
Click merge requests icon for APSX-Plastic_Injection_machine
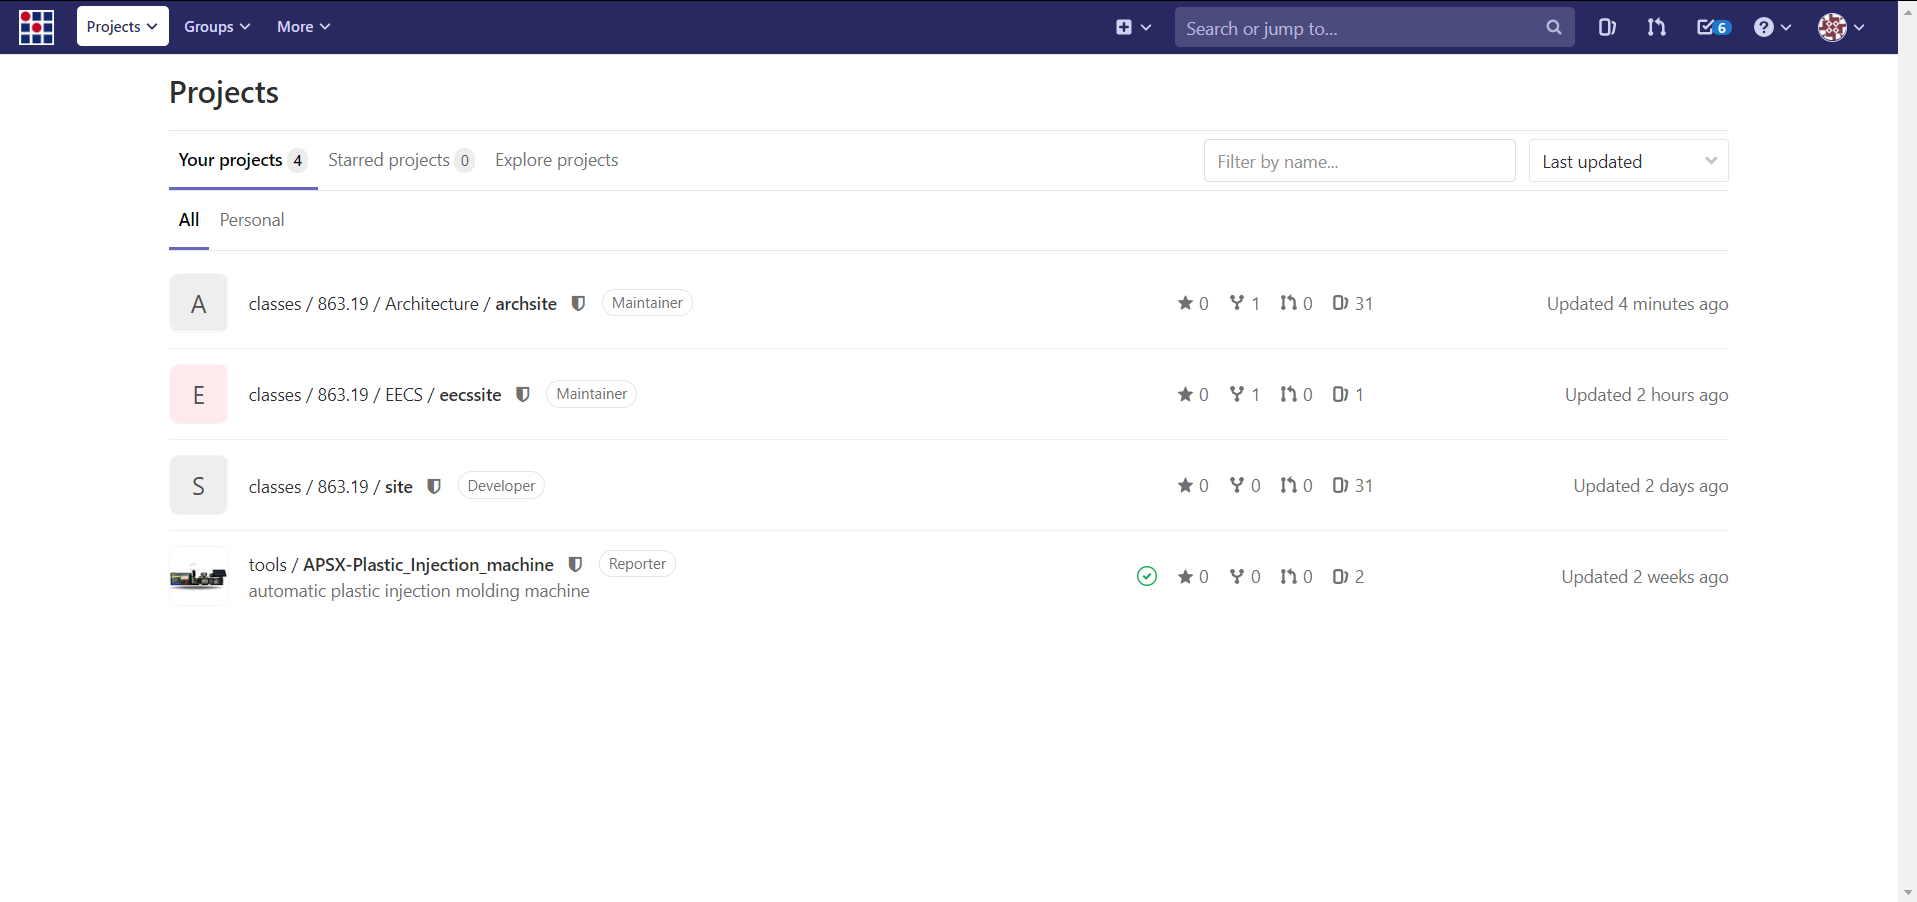(1289, 576)
